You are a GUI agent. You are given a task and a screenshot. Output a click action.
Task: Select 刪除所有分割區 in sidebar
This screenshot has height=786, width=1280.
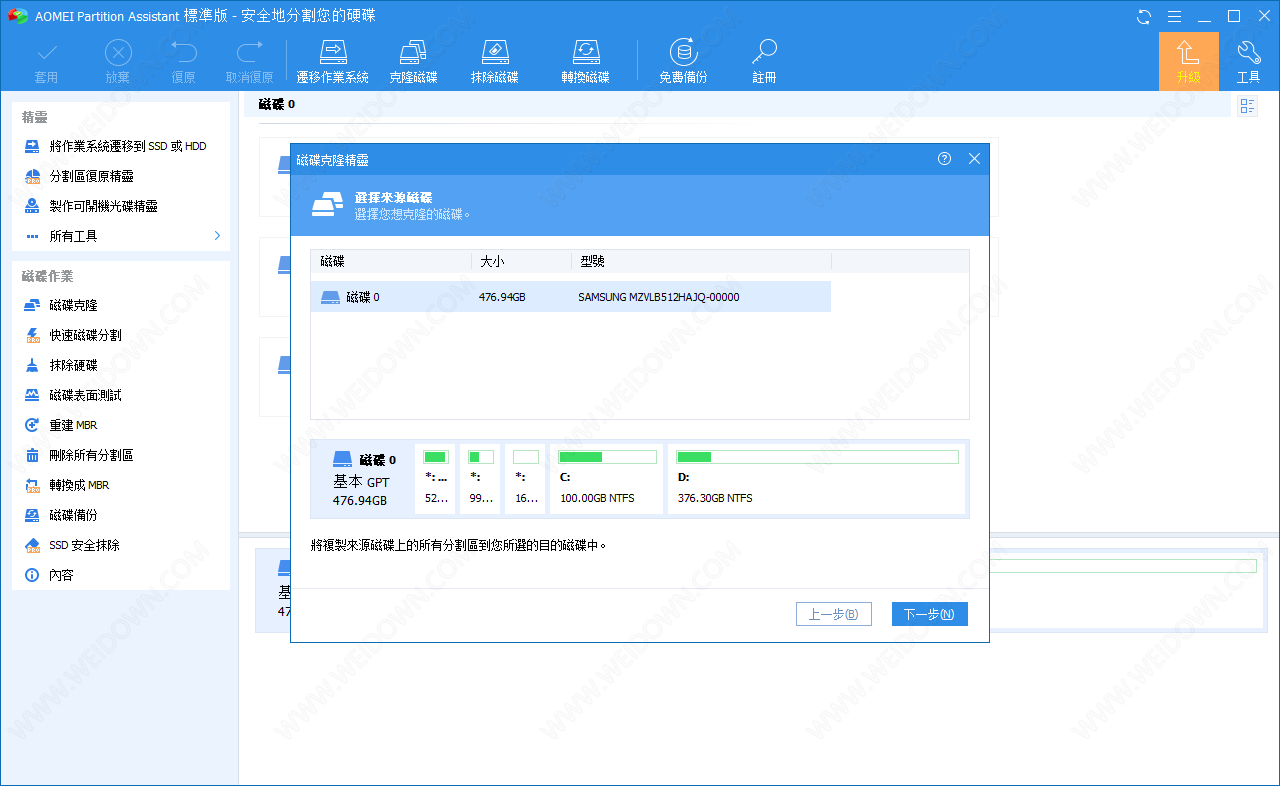[x=79, y=455]
